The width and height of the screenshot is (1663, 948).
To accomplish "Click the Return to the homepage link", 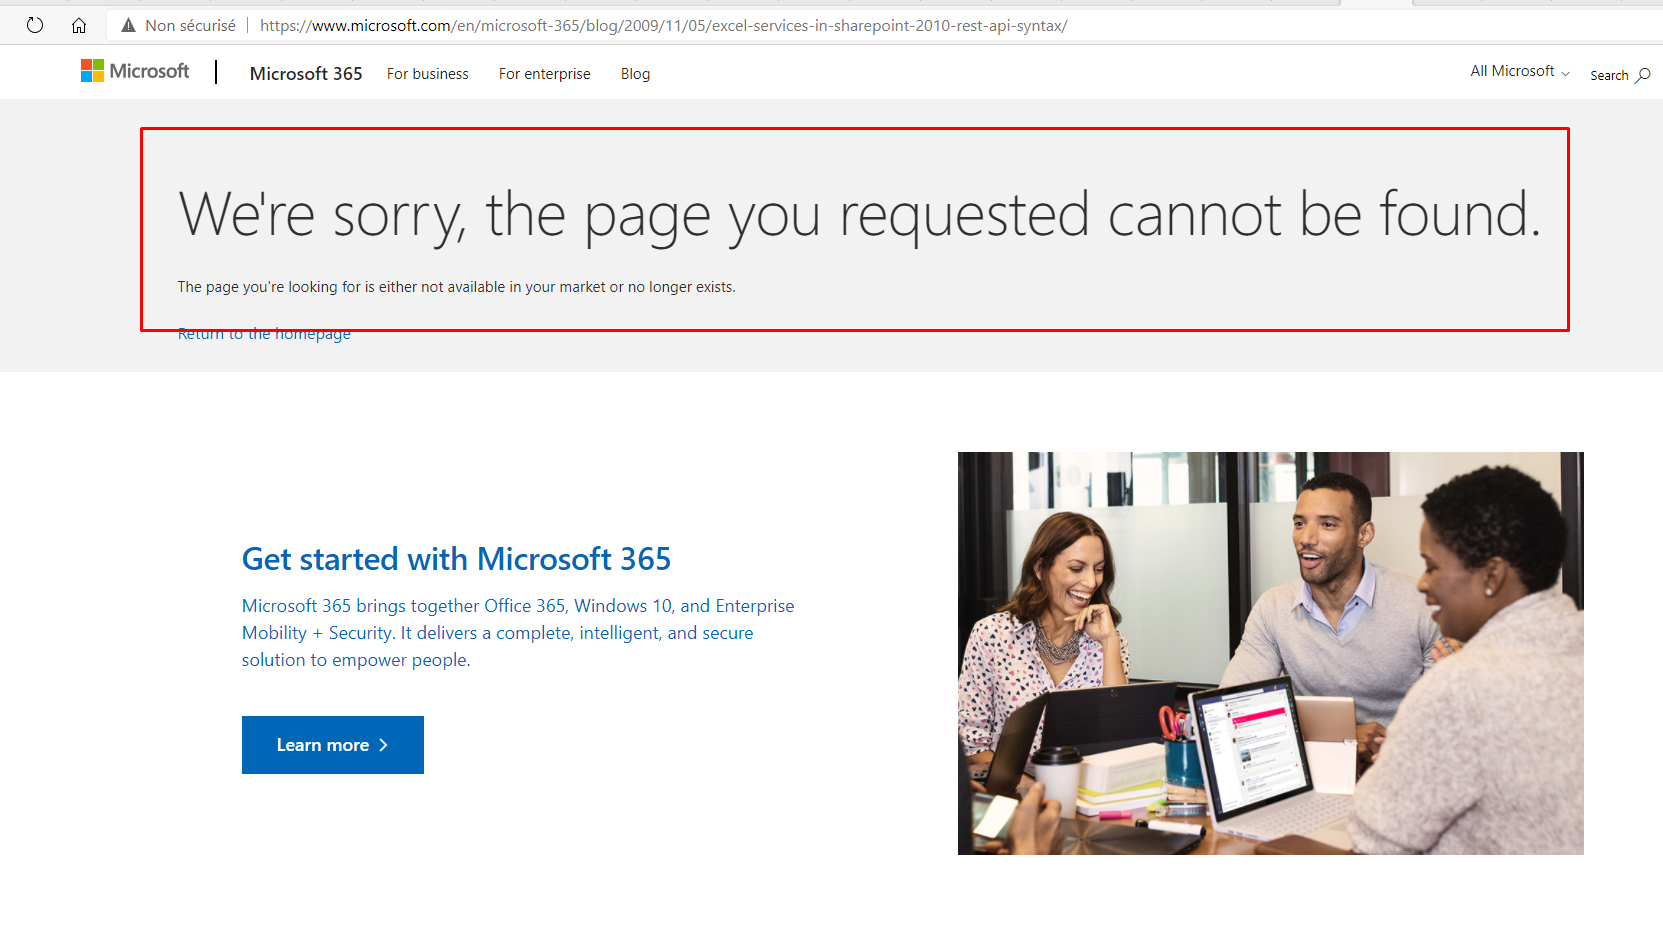I will click(x=264, y=334).
